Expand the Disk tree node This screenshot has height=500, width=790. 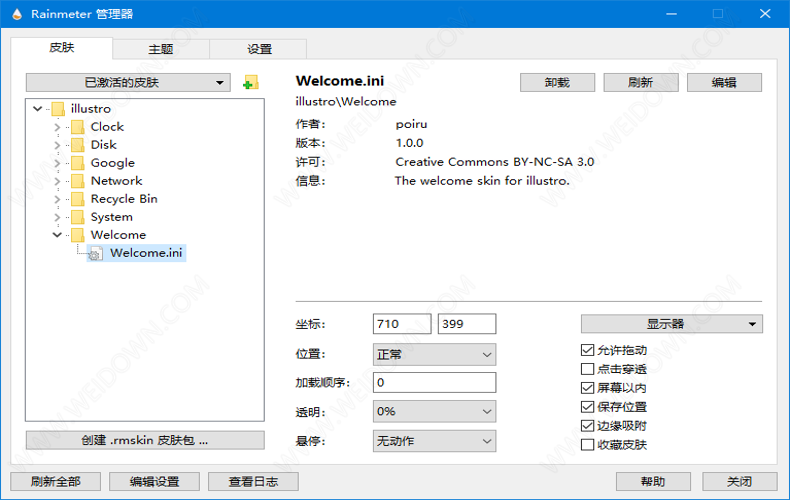coord(57,145)
